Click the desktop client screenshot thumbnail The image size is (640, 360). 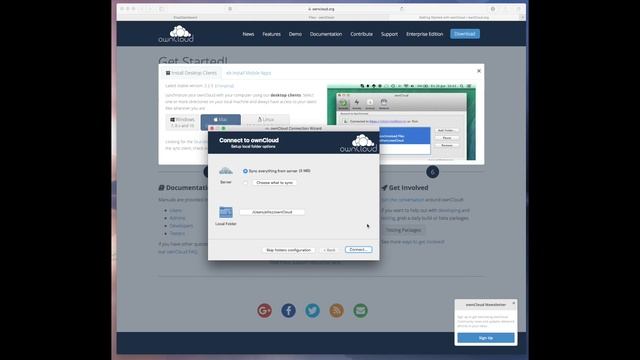pyautogui.click(x=401, y=122)
